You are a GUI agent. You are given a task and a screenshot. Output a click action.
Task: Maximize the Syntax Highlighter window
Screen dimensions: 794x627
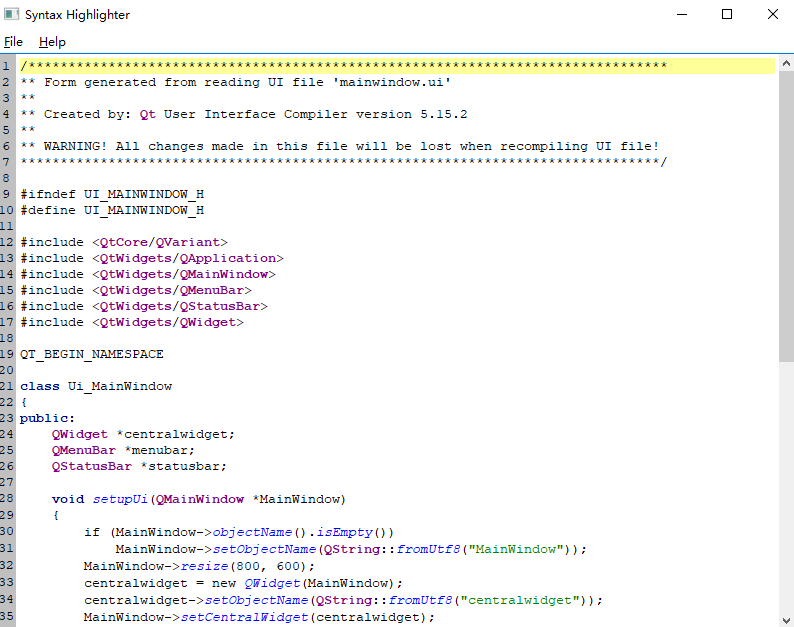[x=727, y=14]
